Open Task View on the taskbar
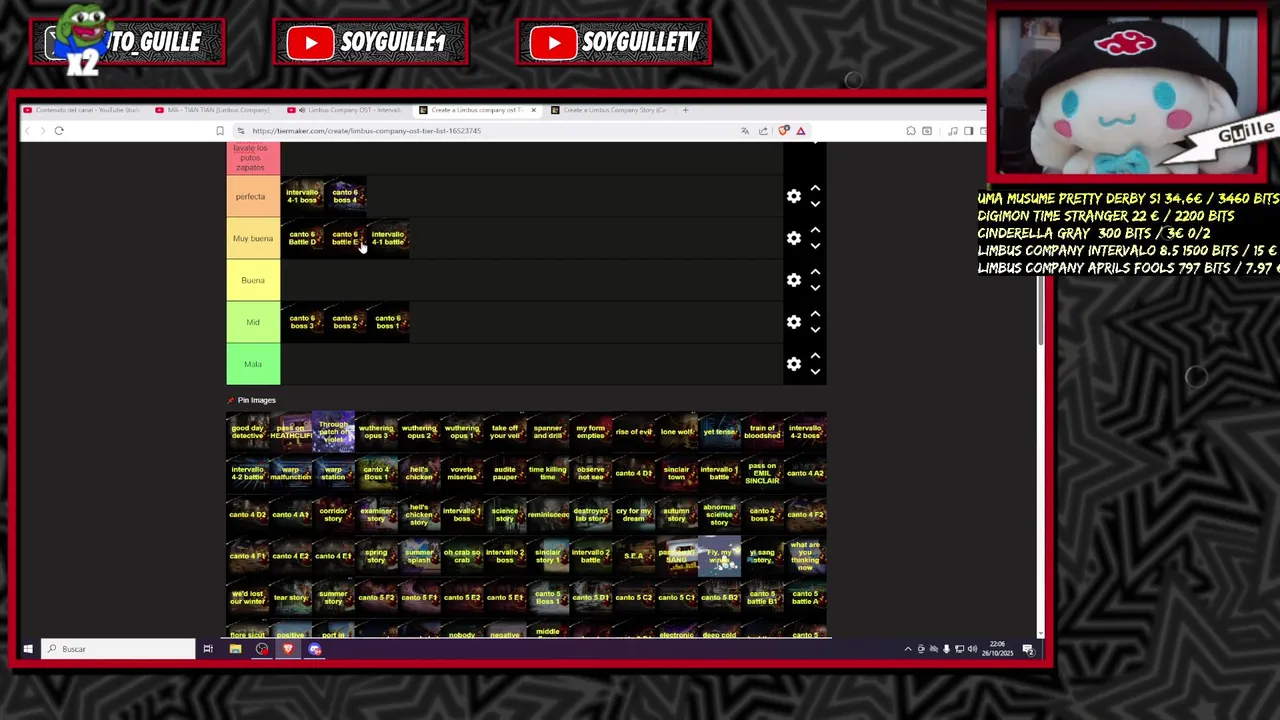This screenshot has height=720, width=1280. tap(208, 649)
